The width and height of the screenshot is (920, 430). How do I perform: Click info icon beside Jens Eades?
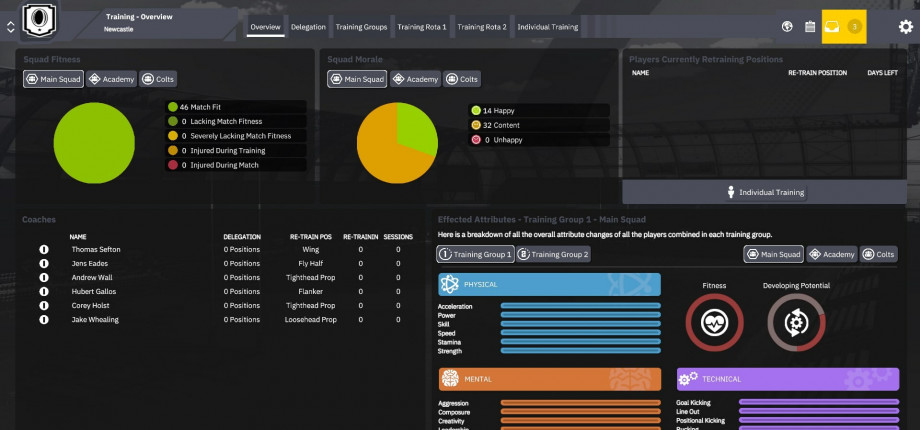click(x=43, y=263)
